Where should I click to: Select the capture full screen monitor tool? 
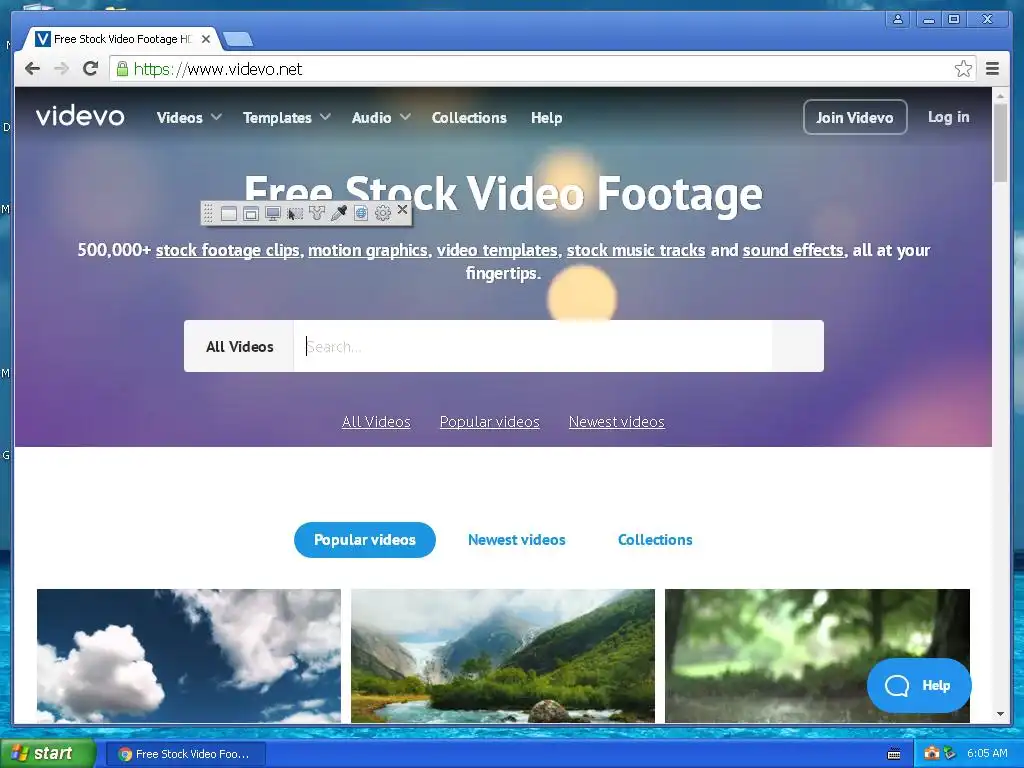pyautogui.click(x=273, y=214)
